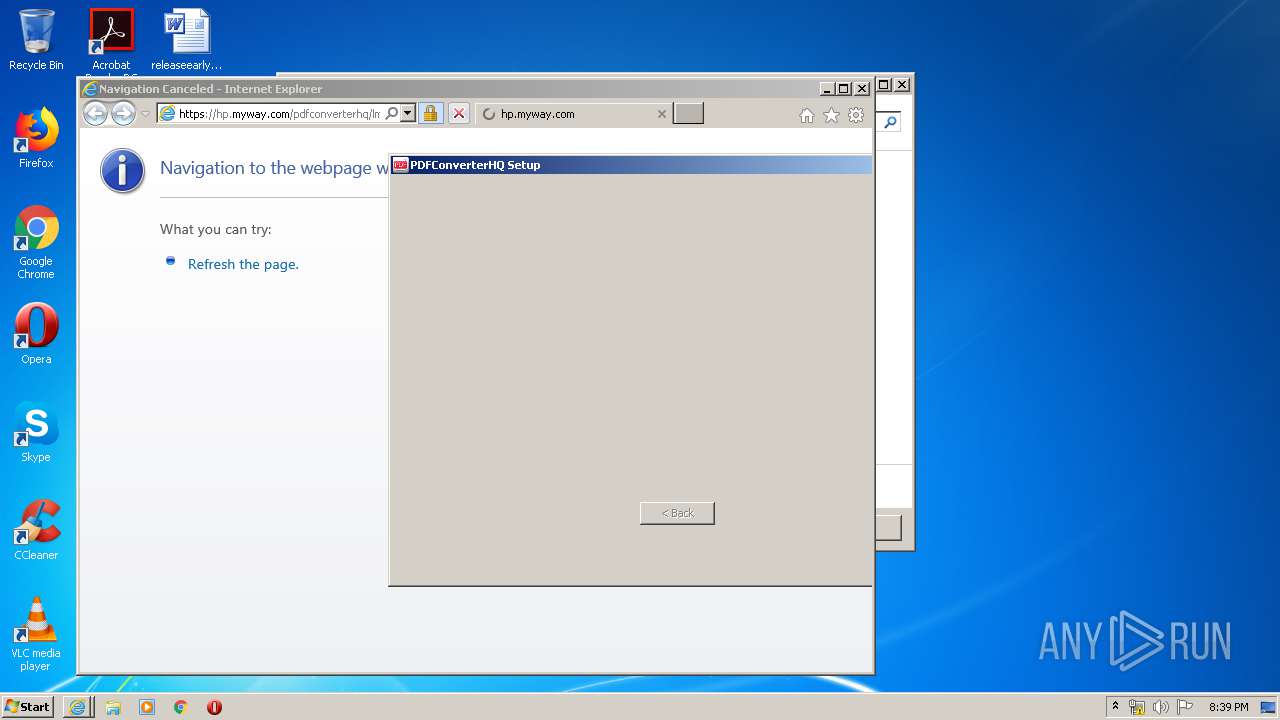Select the hp.myway.com tab

pyautogui.click(x=573, y=114)
